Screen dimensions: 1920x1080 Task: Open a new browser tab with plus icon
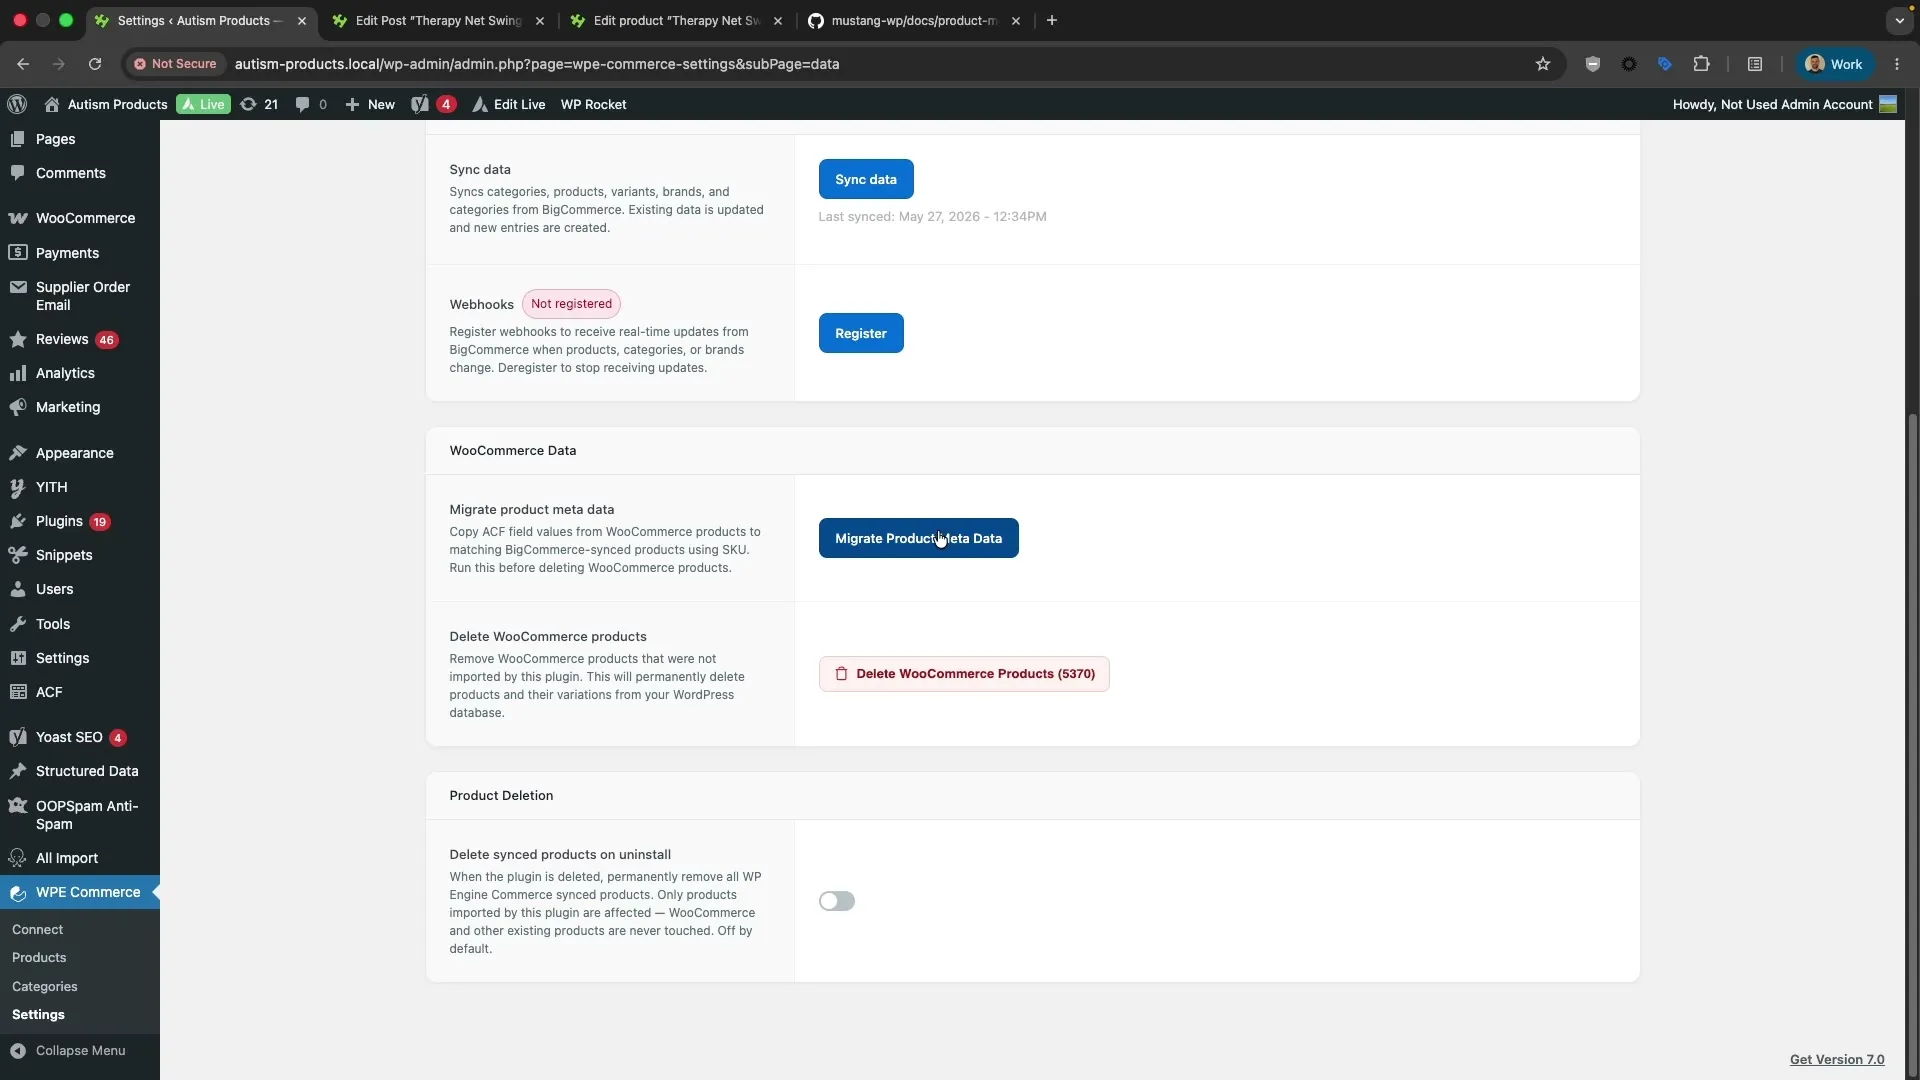1052,20
